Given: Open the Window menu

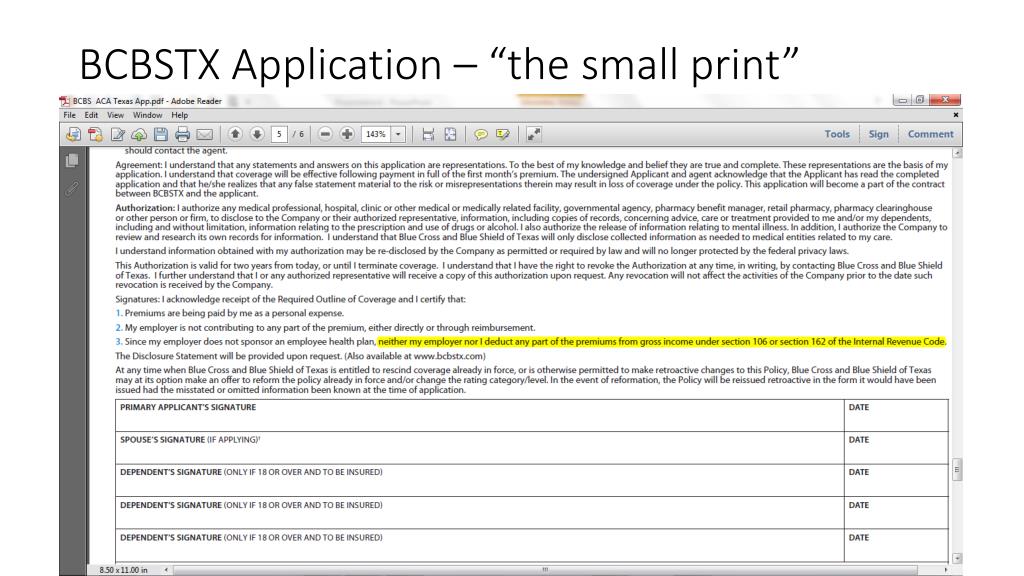Looking at the screenshot, I should pyautogui.click(x=148, y=115).
